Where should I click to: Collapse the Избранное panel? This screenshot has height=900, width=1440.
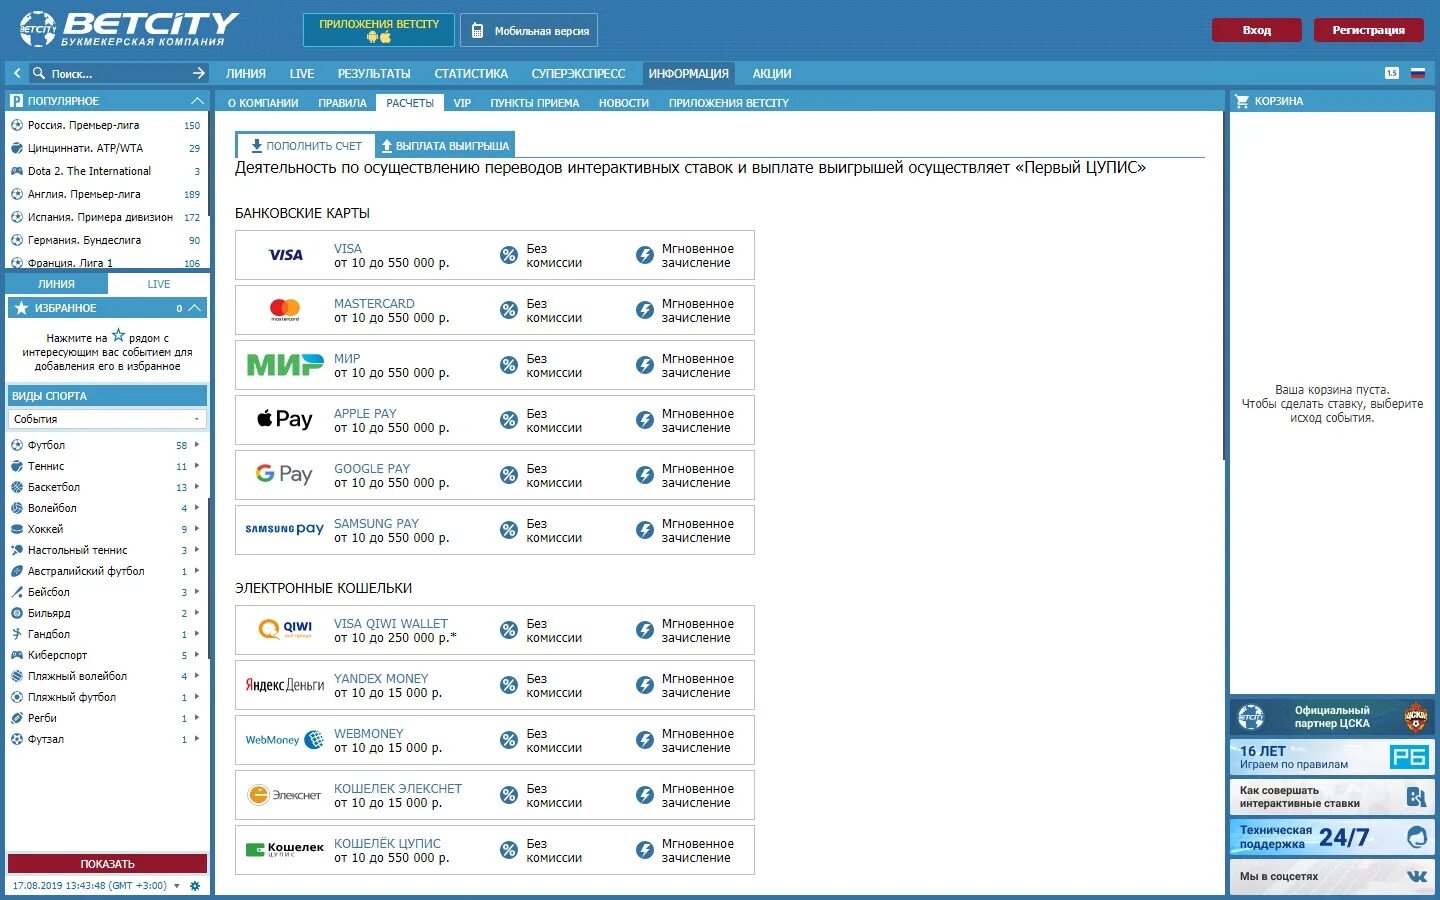195,308
